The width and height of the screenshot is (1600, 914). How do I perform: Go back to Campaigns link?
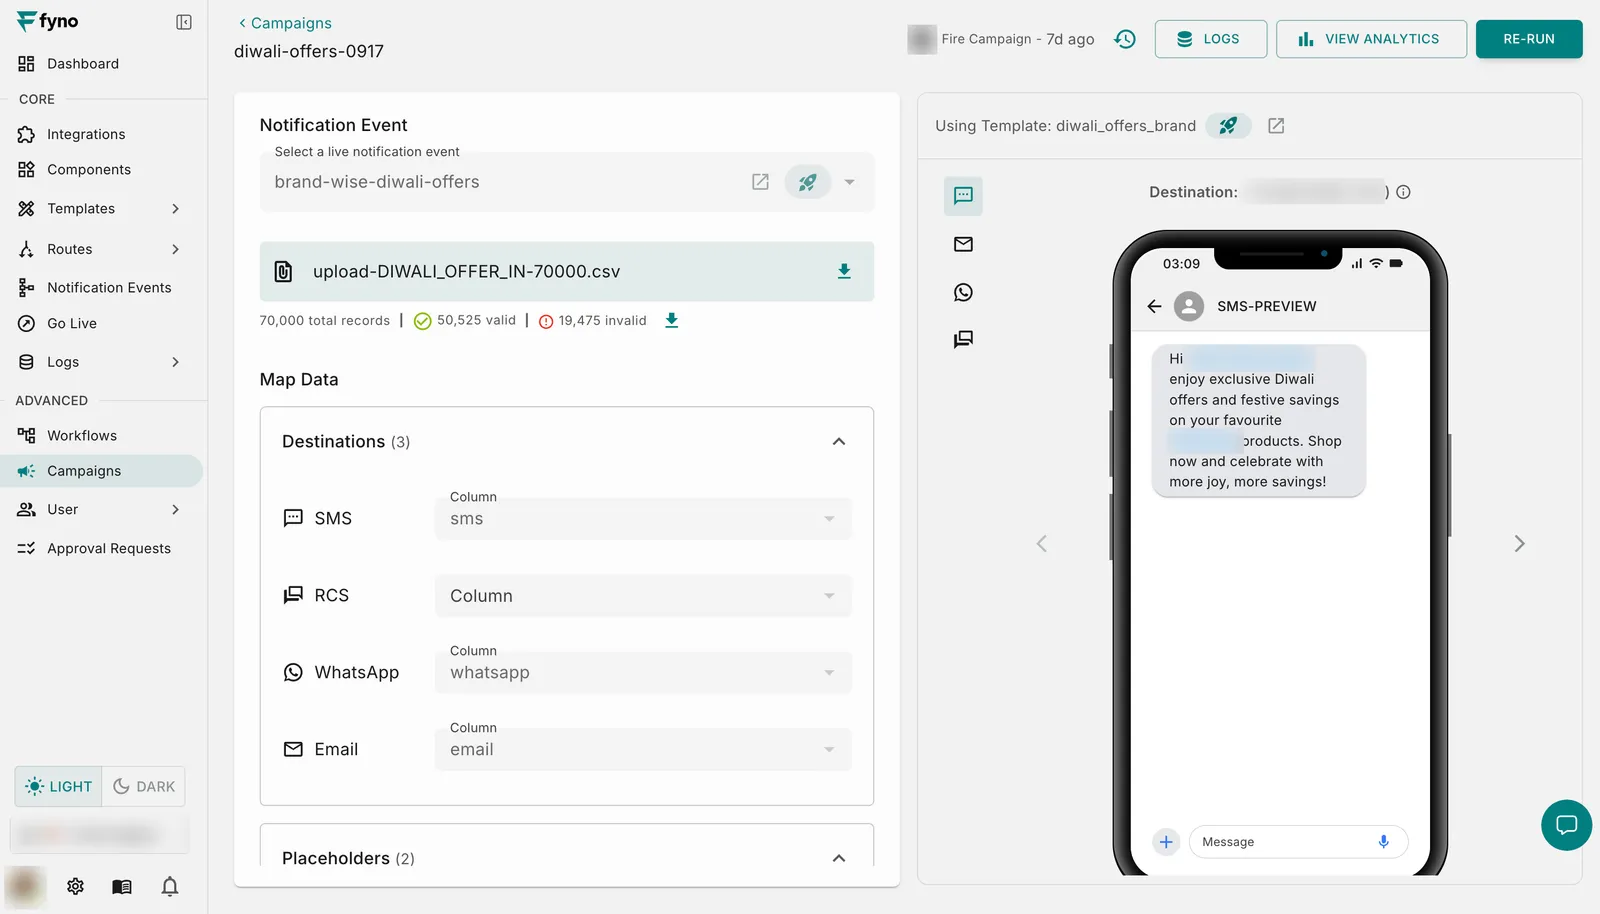285,23
